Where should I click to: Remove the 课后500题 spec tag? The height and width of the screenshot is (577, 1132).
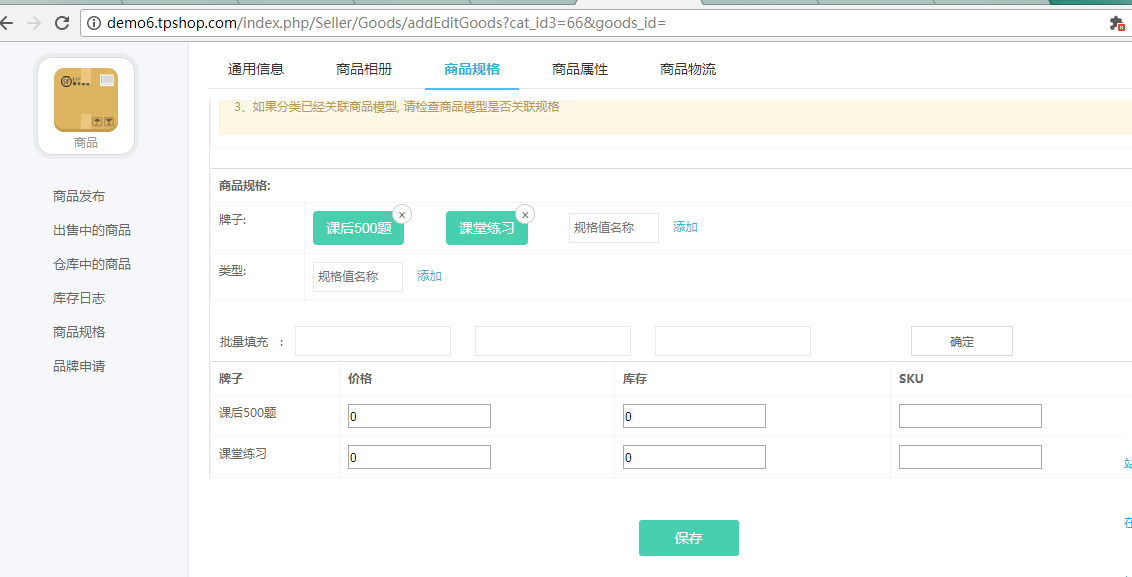pos(402,214)
